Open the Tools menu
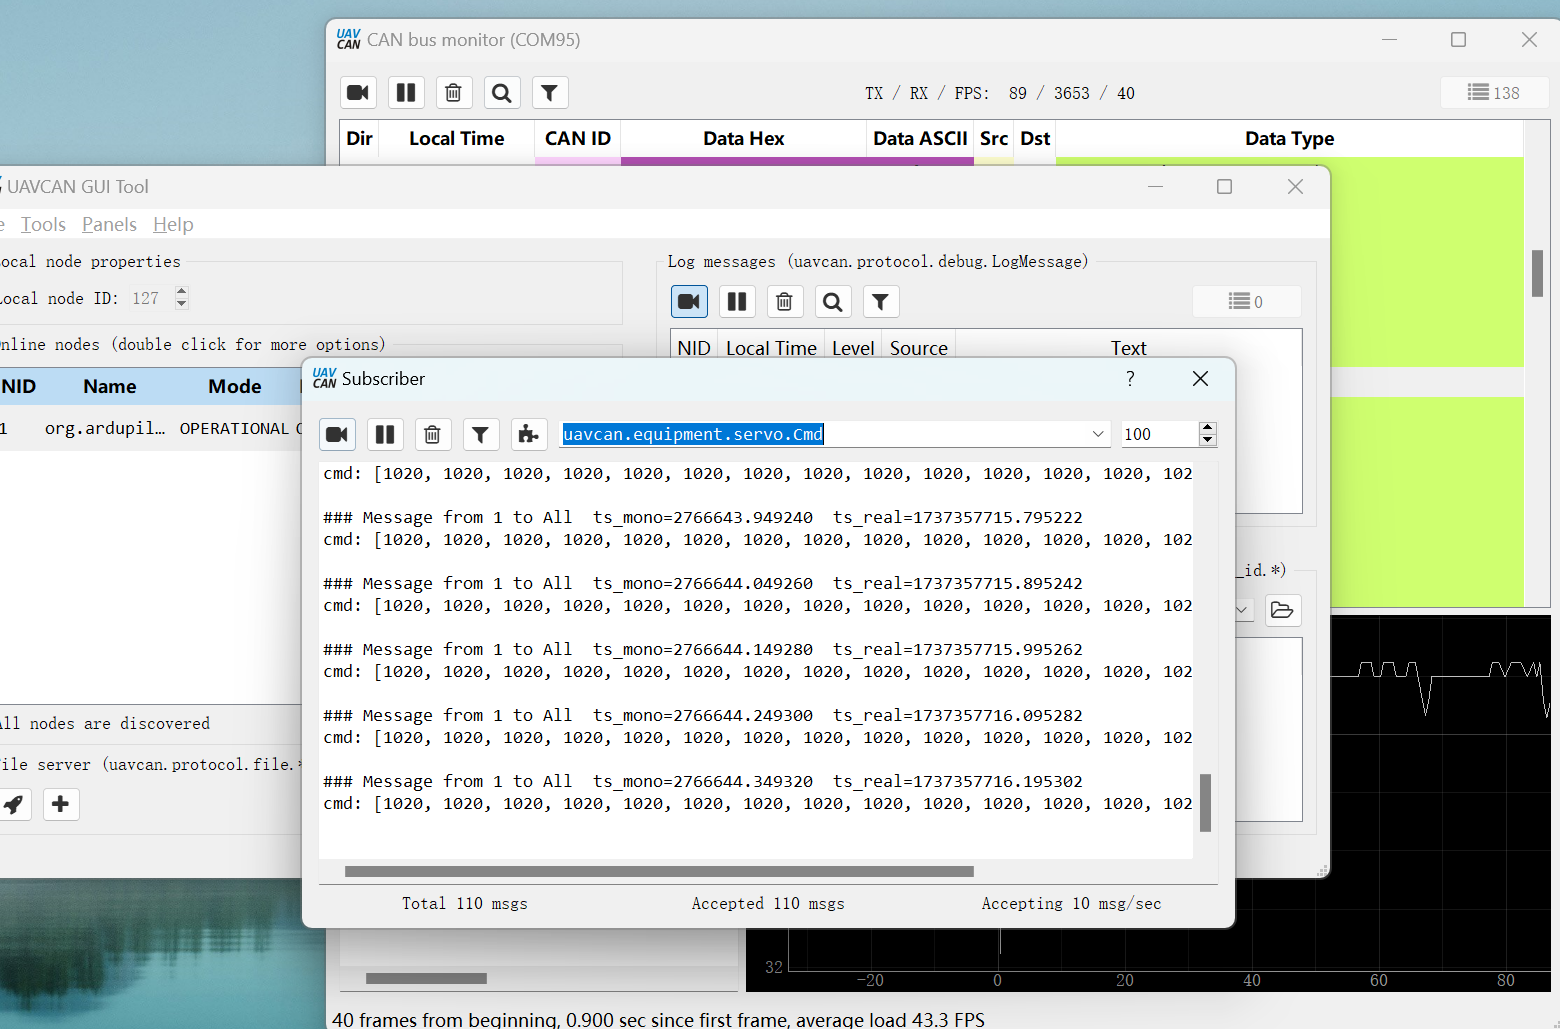This screenshot has width=1560, height=1029. tap(43, 225)
